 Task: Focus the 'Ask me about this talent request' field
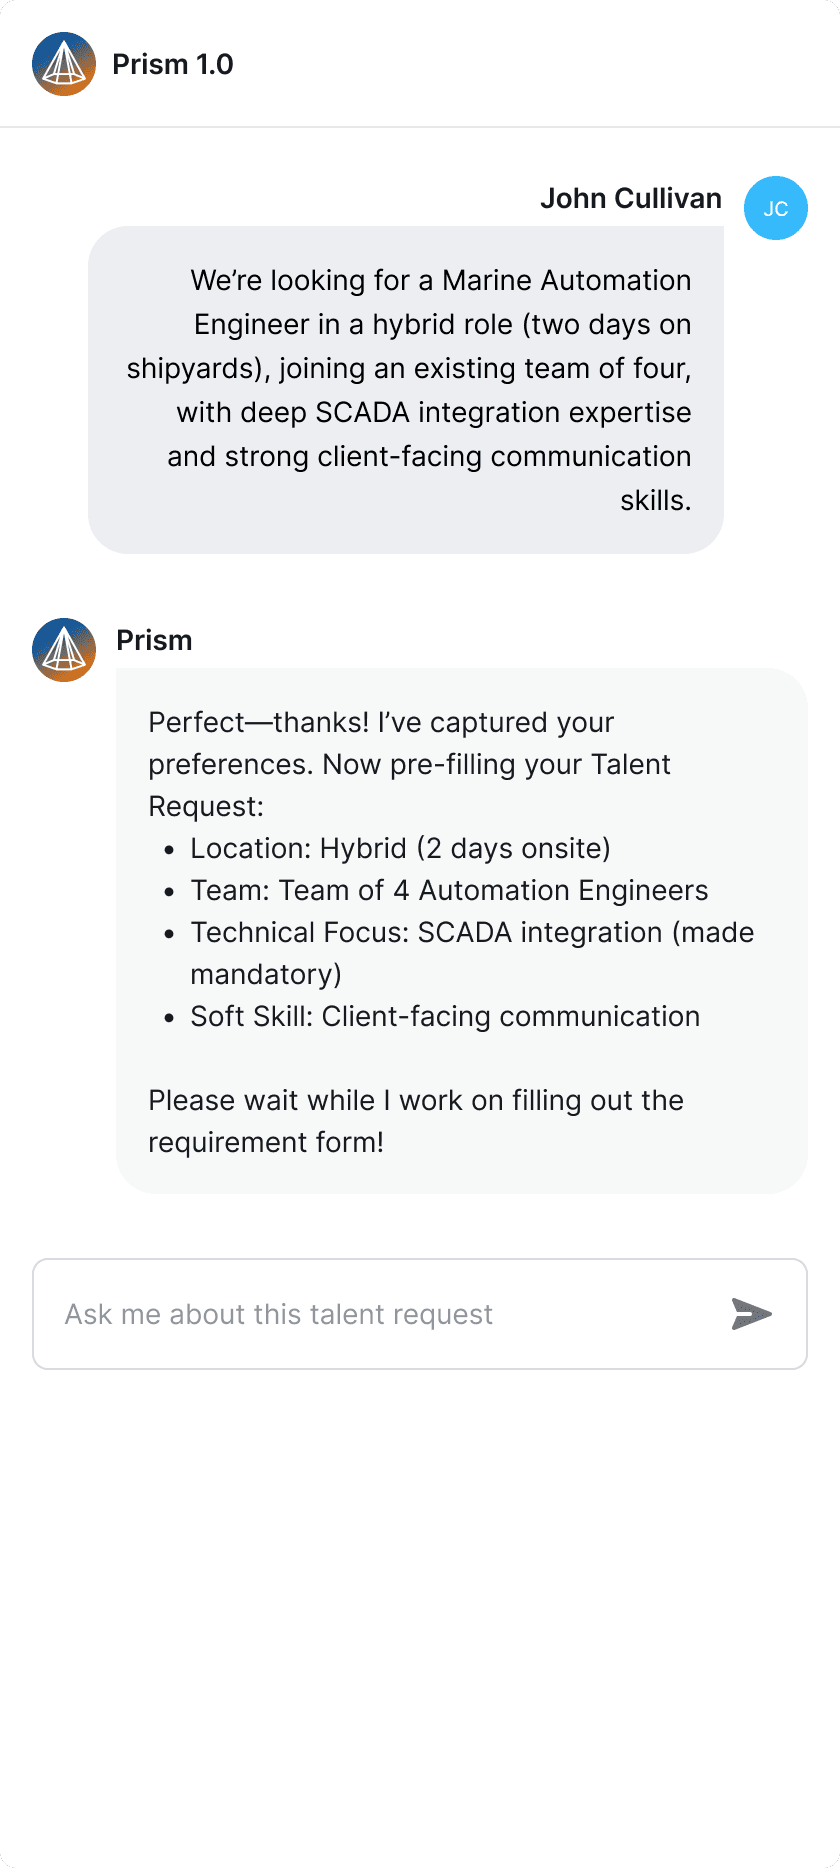tap(380, 1314)
